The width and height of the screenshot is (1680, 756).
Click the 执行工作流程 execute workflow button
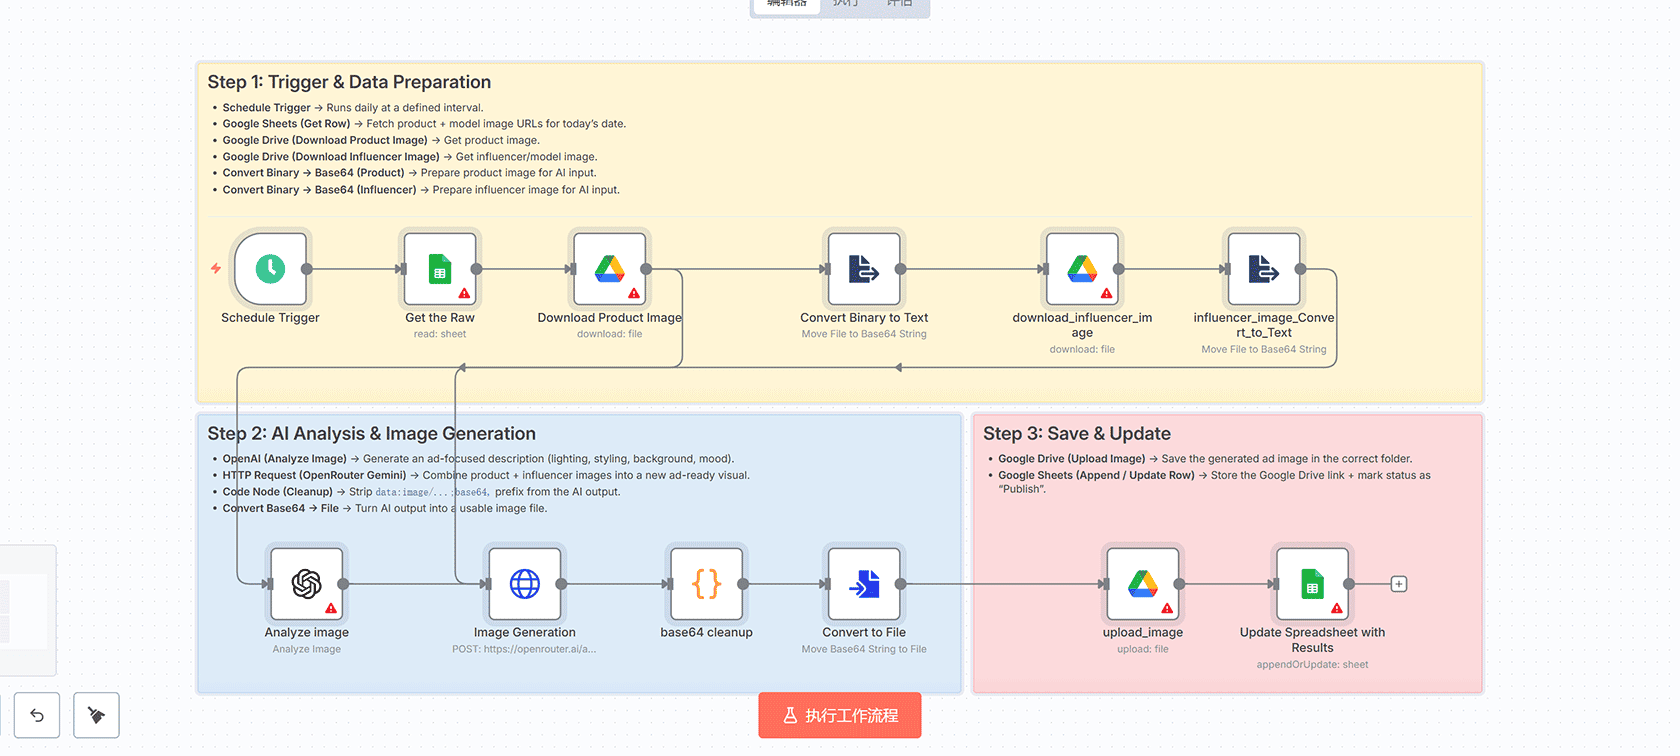point(840,716)
